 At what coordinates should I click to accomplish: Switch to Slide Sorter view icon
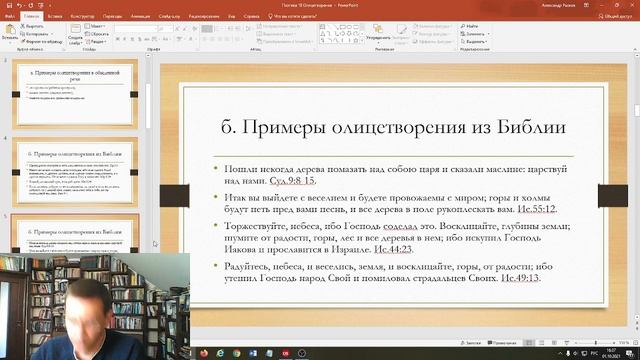click(542, 343)
